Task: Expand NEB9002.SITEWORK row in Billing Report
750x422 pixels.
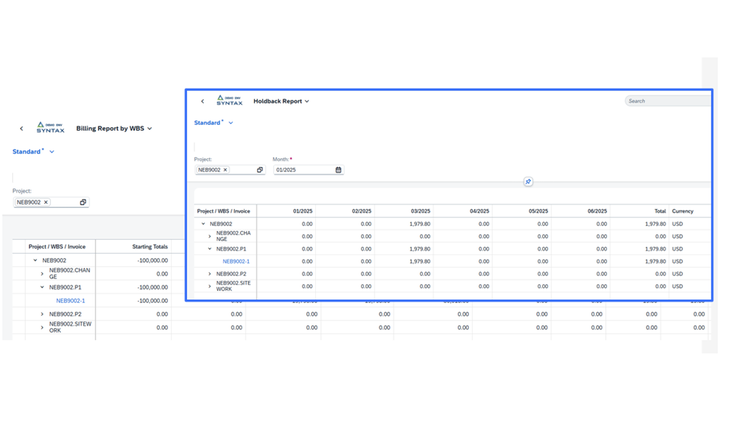Action: click(x=42, y=328)
